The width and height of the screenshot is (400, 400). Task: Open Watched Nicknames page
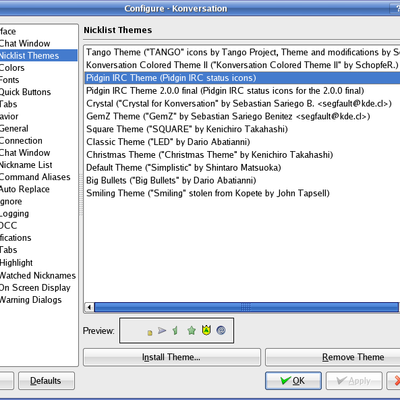point(38,275)
